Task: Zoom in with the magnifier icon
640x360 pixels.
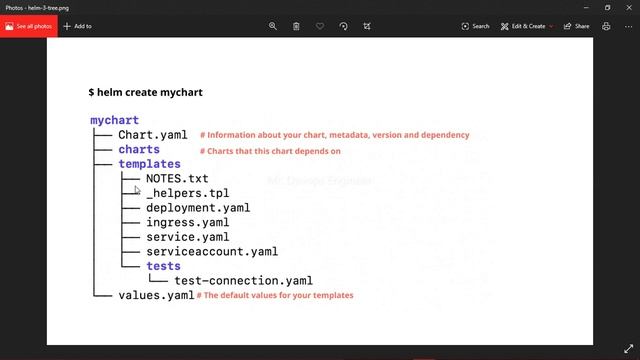Action: (273, 26)
